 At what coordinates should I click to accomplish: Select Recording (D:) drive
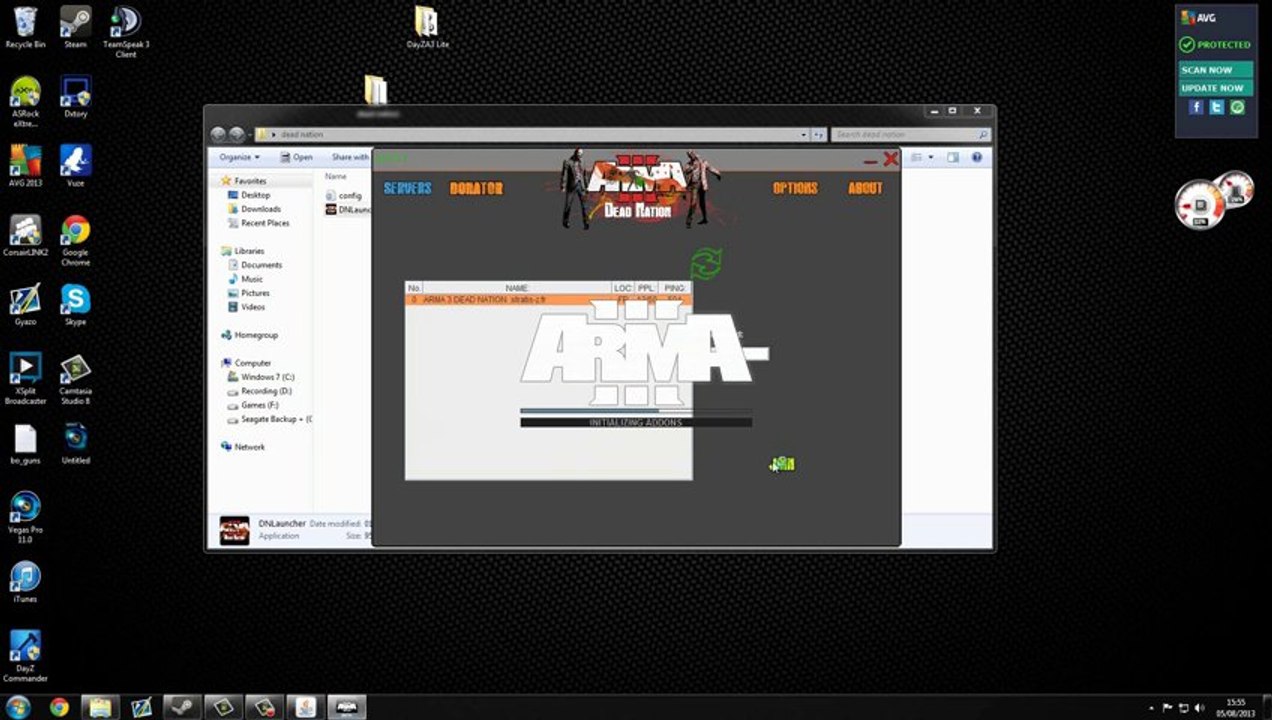coord(266,391)
